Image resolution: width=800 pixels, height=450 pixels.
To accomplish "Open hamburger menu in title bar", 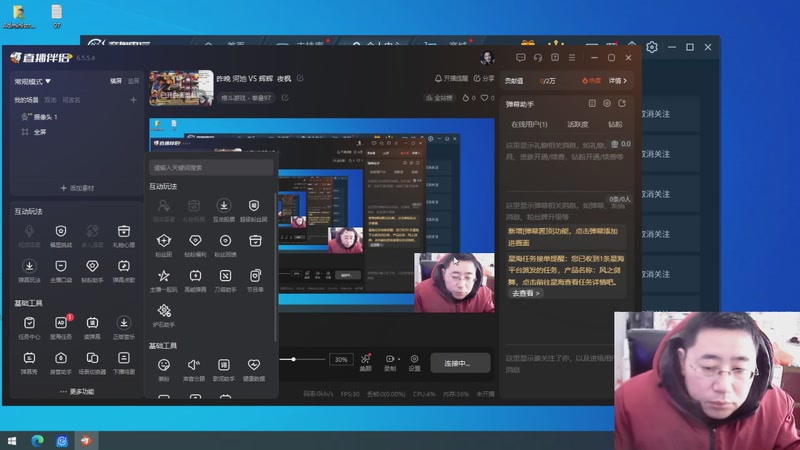I will pyautogui.click(x=572, y=58).
